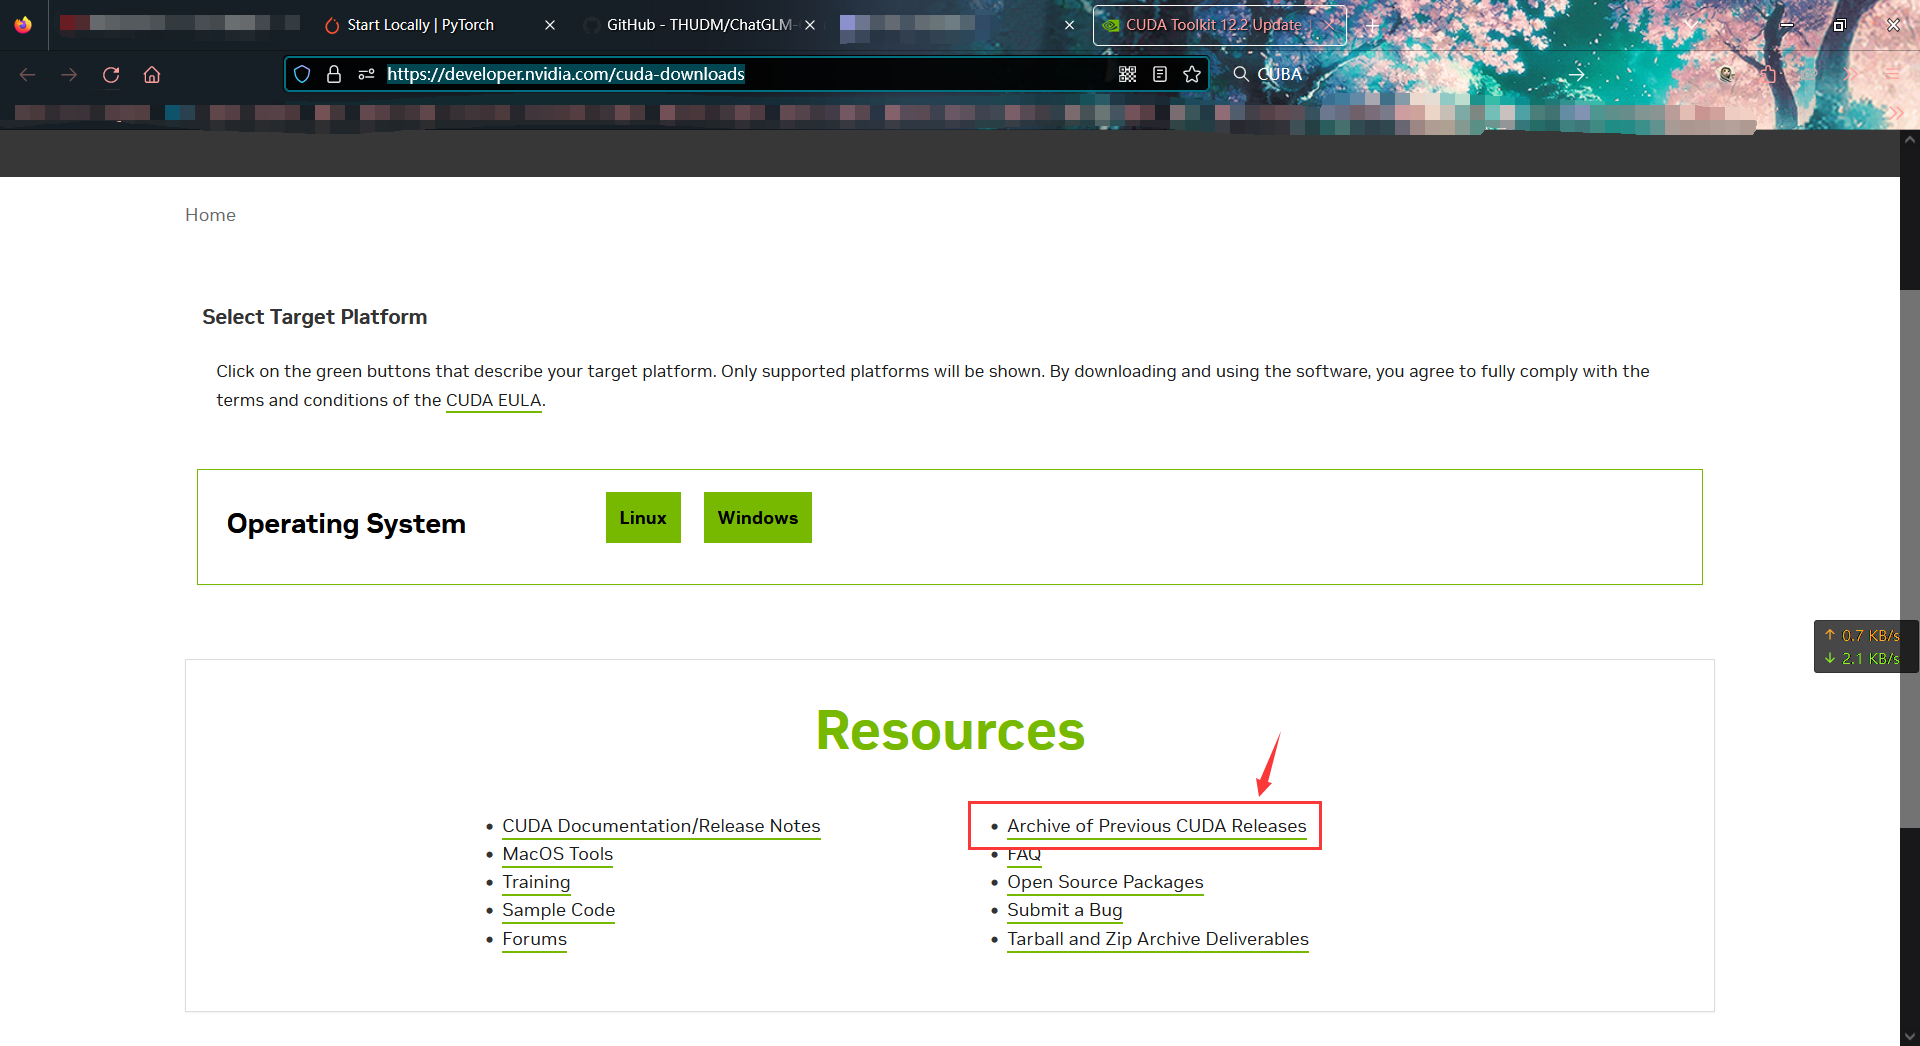Close the GitHub THUDM/ChatGLM tab
This screenshot has height=1046, width=1920.
tap(810, 25)
